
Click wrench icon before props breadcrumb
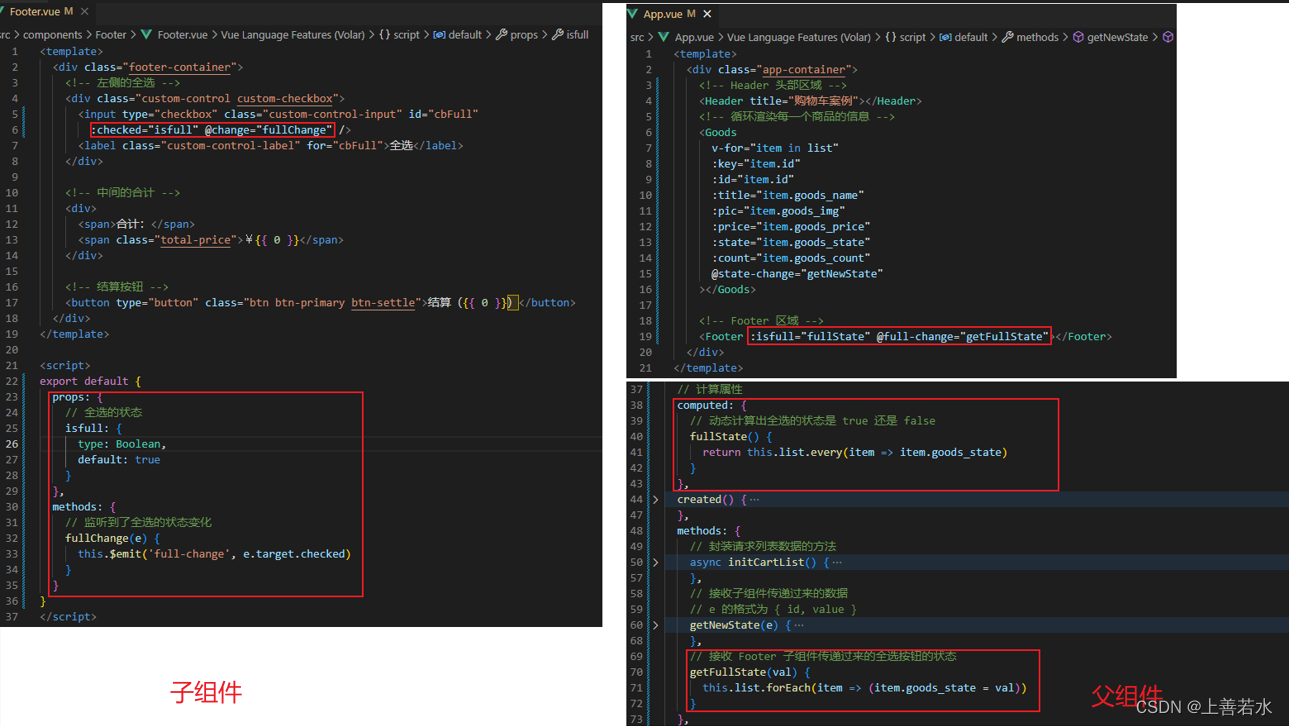point(501,34)
